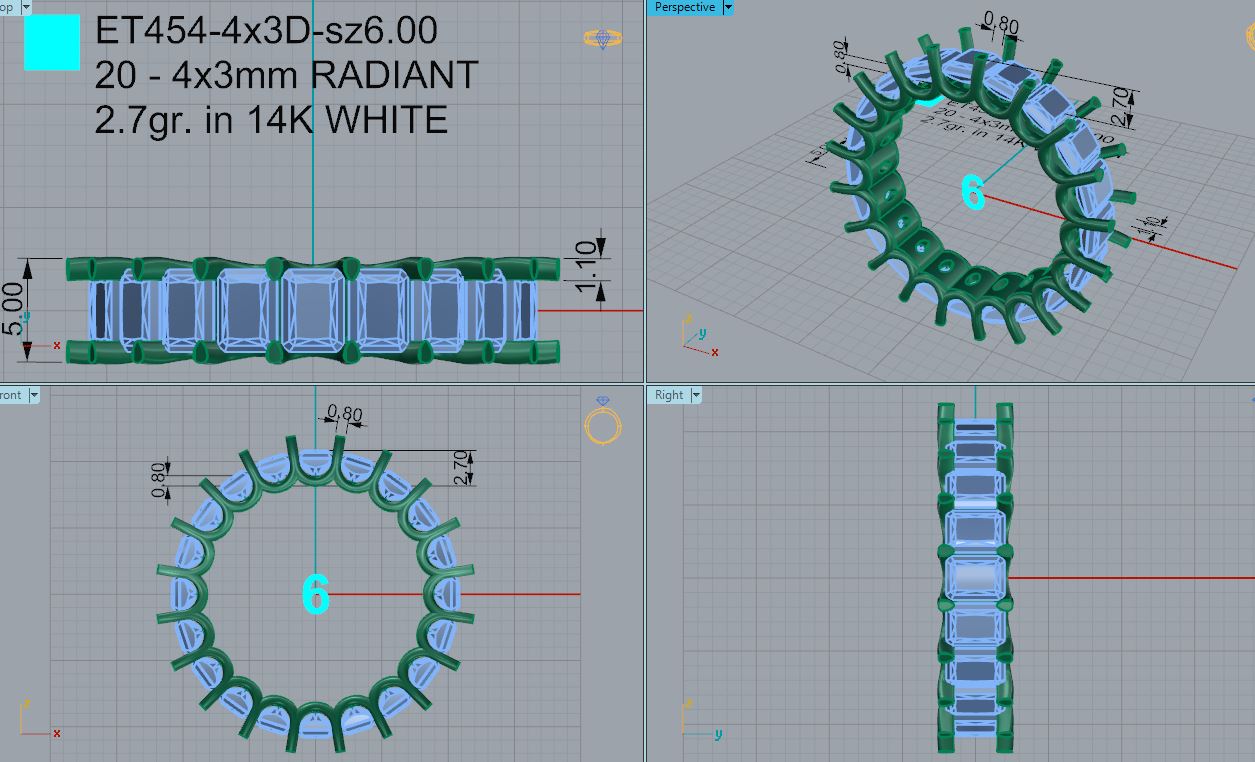Viewport: 1255px width, 762px height.
Task: Select the ring model in Right viewport
Action: click(974, 577)
